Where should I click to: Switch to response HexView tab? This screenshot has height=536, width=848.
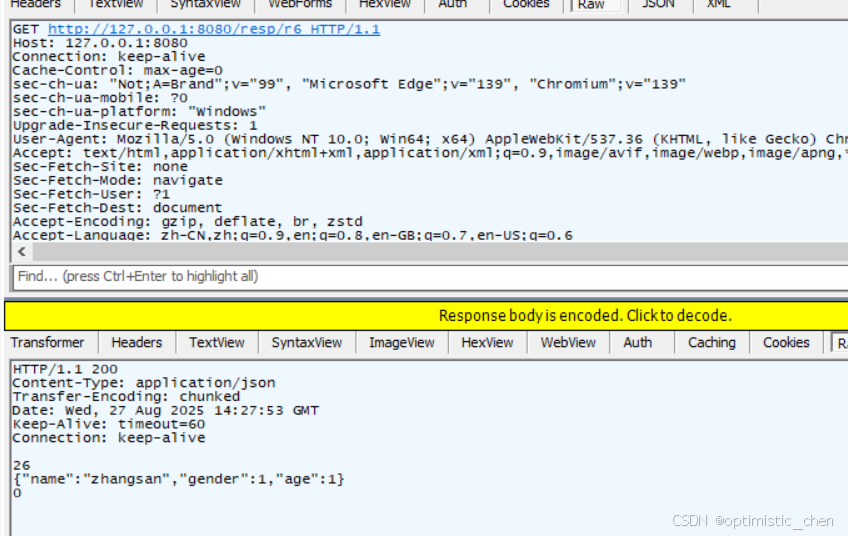click(x=487, y=343)
